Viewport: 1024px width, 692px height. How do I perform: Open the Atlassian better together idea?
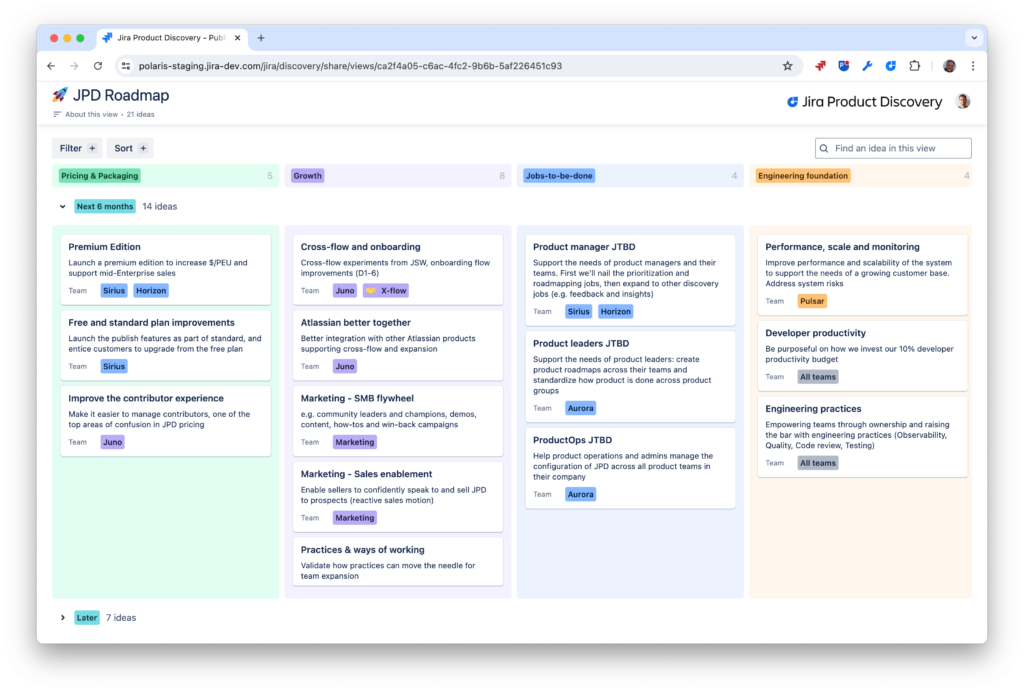(398, 345)
